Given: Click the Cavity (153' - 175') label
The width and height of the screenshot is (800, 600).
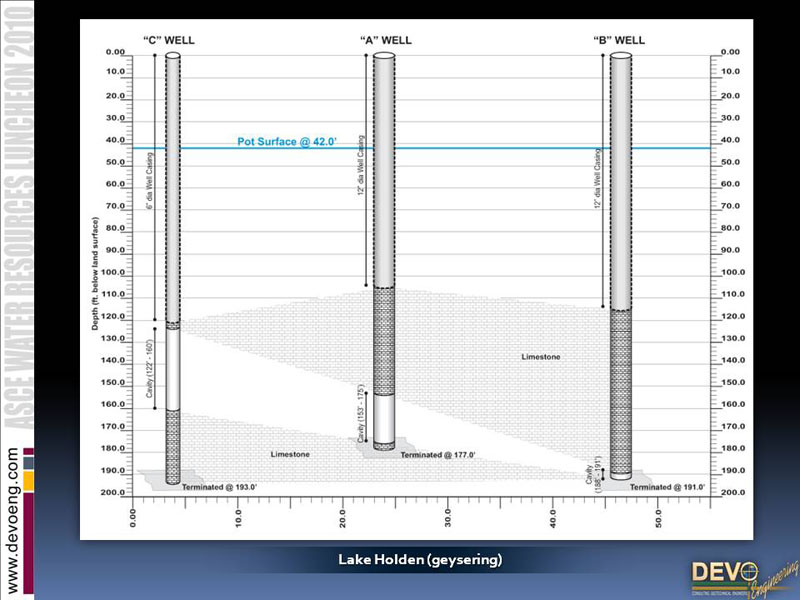Looking at the screenshot, I should (x=362, y=415).
